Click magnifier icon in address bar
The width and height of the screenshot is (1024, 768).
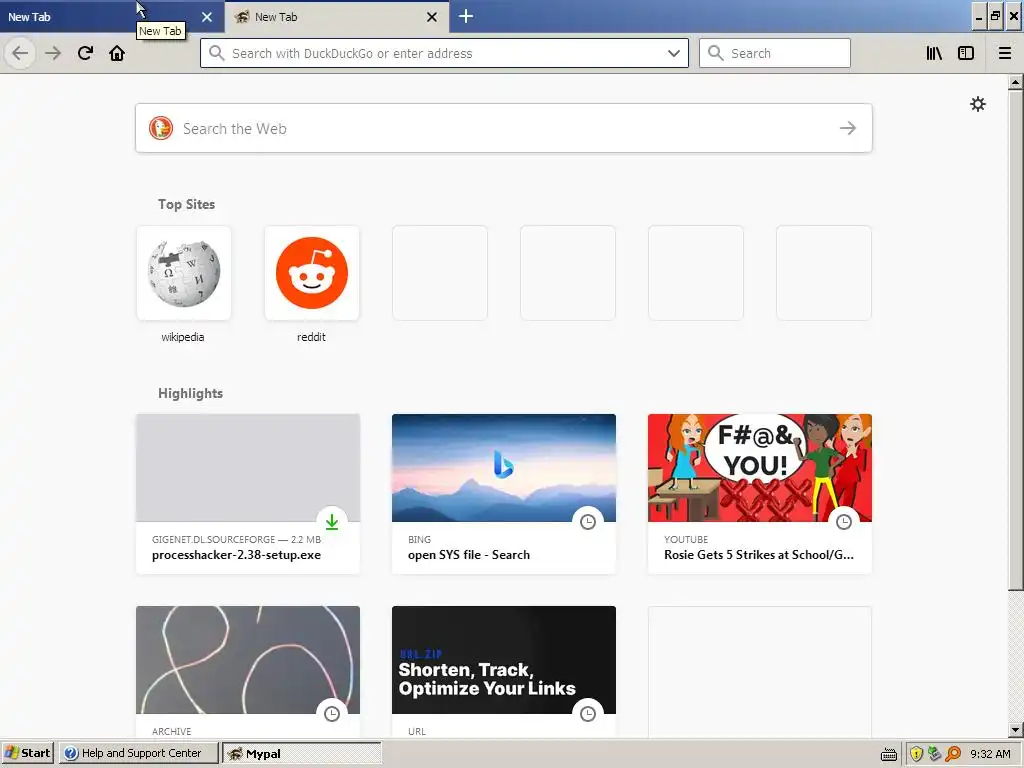[x=216, y=53]
